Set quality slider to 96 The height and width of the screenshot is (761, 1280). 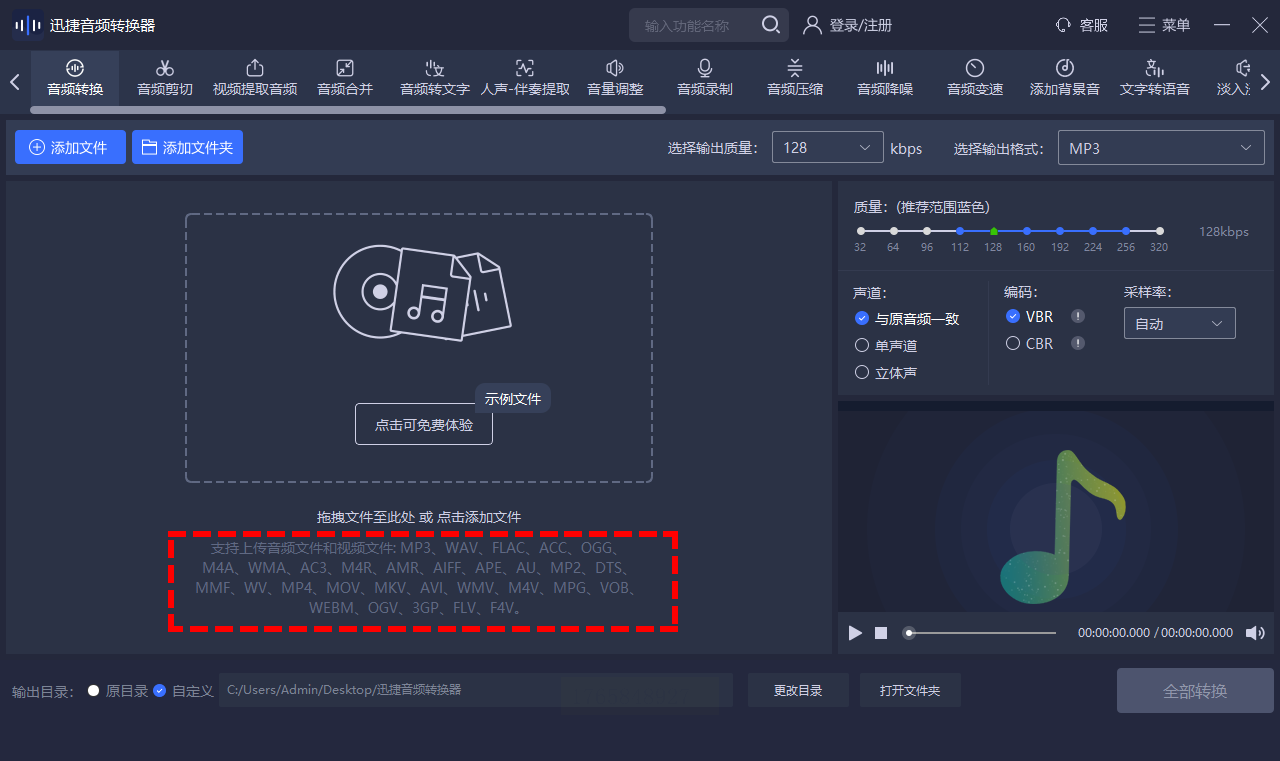click(927, 231)
